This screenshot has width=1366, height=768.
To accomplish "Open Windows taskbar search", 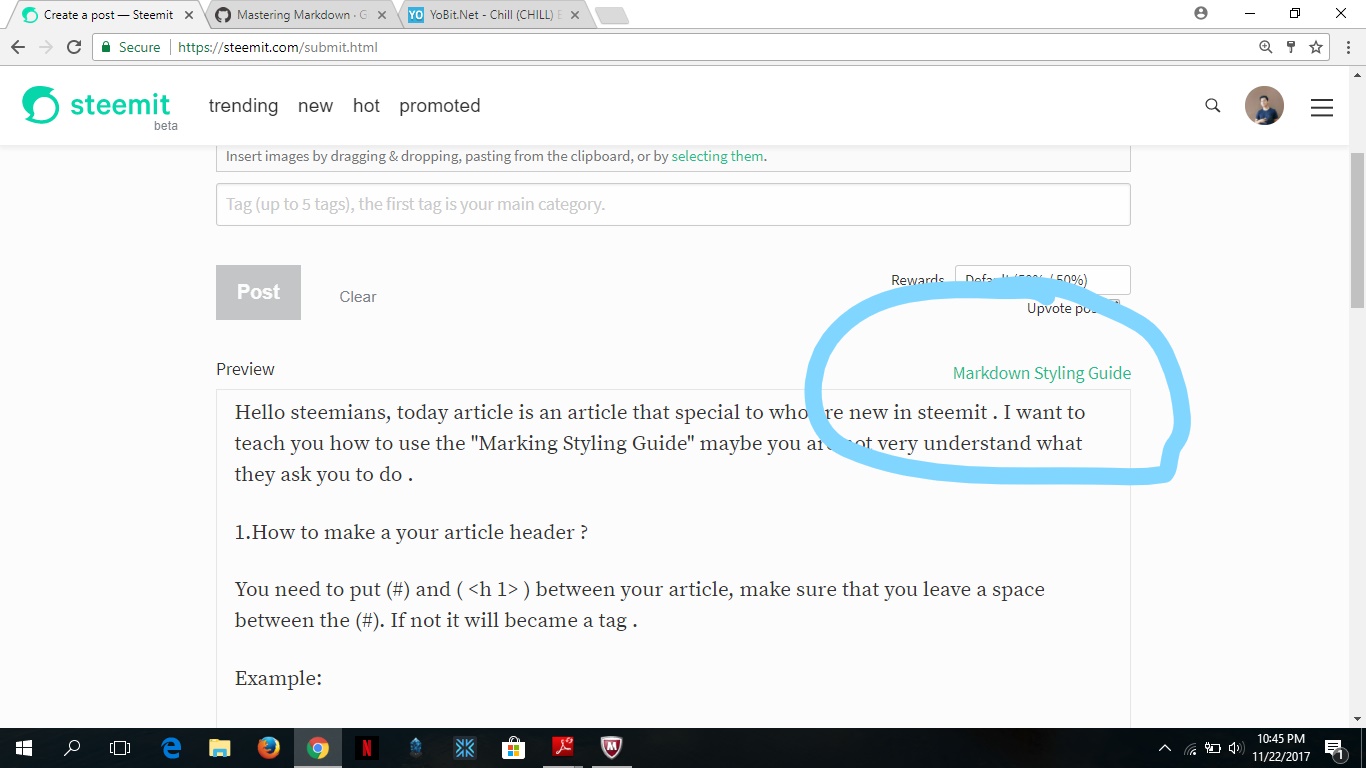I will coord(72,748).
